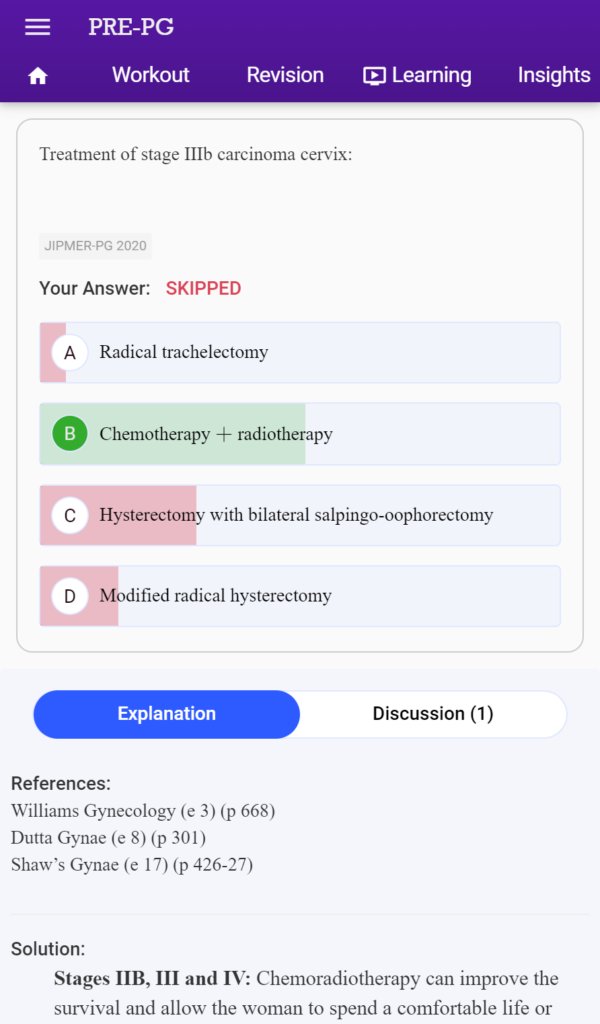600x1024 pixels.
Task: Select option D circle letter
Action: coord(70,596)
